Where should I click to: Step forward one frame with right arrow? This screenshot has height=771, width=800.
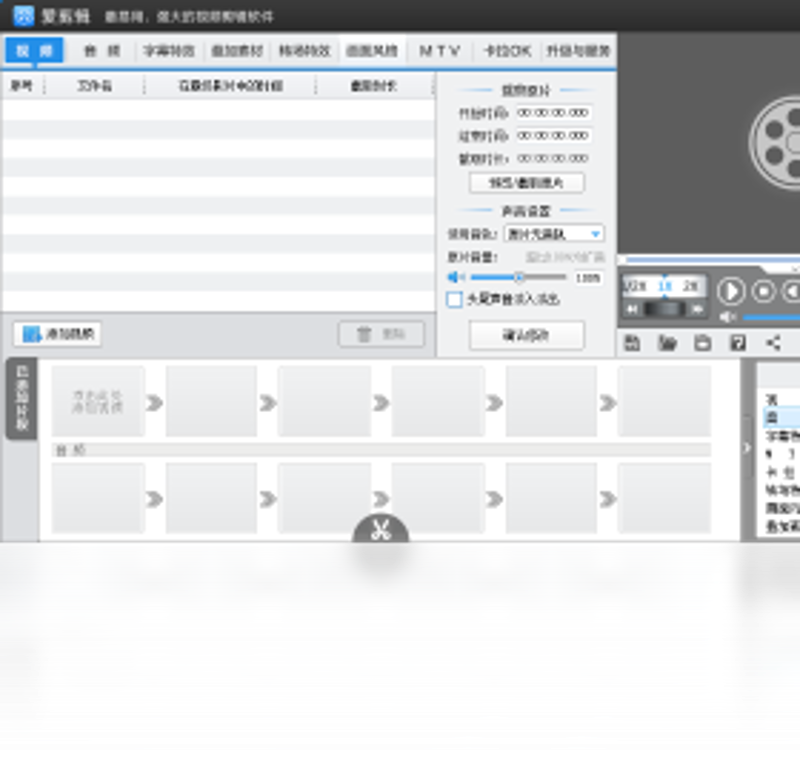tap(696, 309)
